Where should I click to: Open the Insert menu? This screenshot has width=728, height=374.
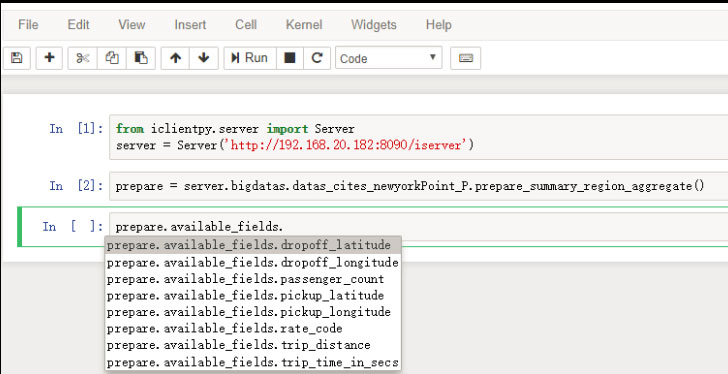[190, 25]
